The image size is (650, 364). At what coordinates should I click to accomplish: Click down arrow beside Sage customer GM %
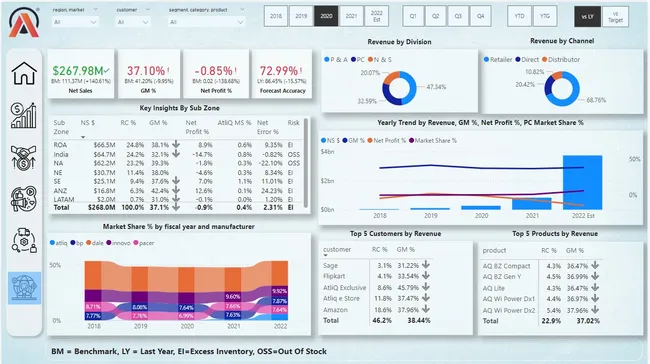click(x=426, y=265)
